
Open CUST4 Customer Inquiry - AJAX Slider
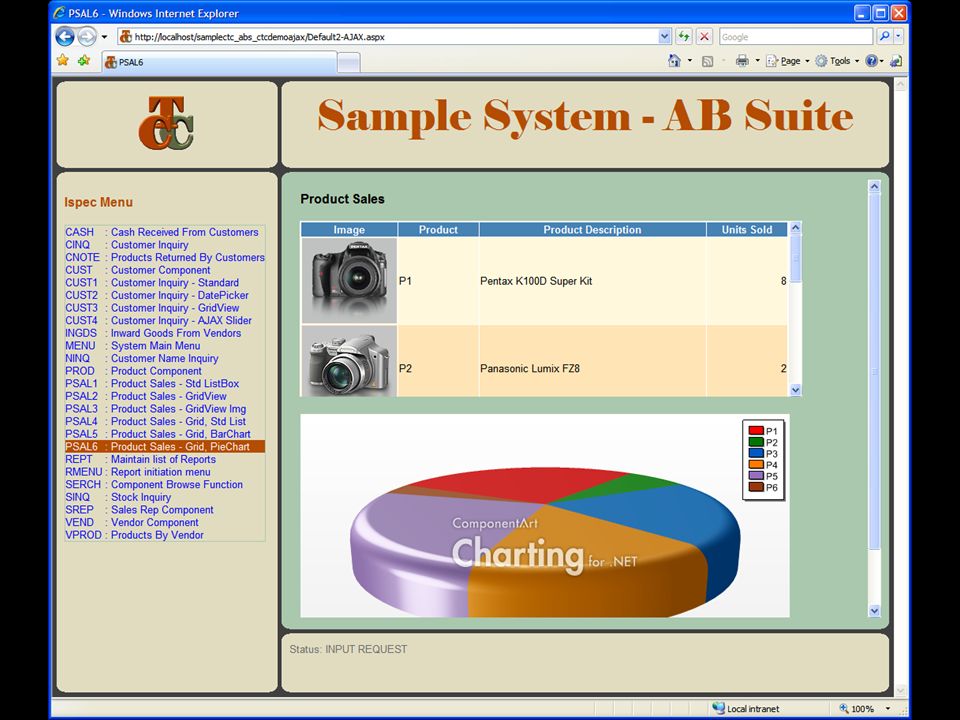click(159, 320)
